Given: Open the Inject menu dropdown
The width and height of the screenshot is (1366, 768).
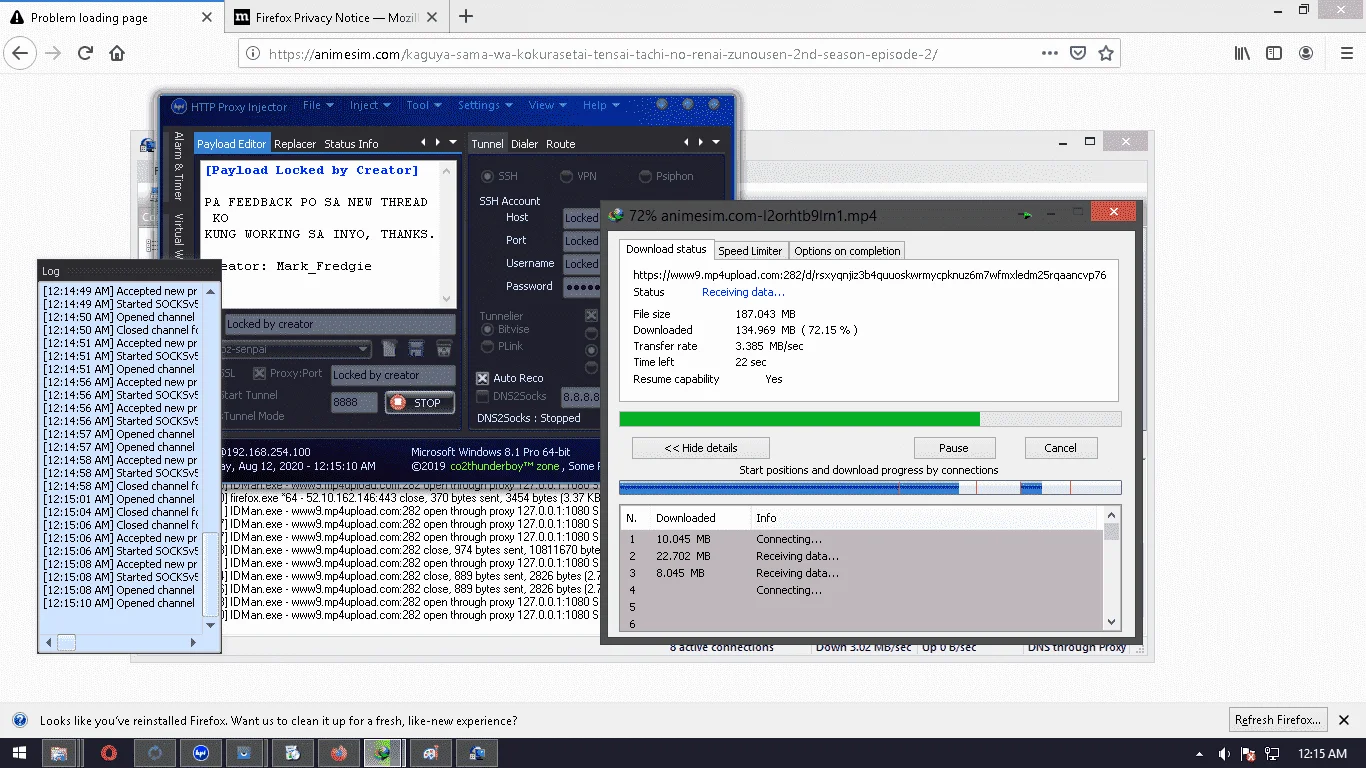Looking at the screenshot, I should [x=370, y=105].
